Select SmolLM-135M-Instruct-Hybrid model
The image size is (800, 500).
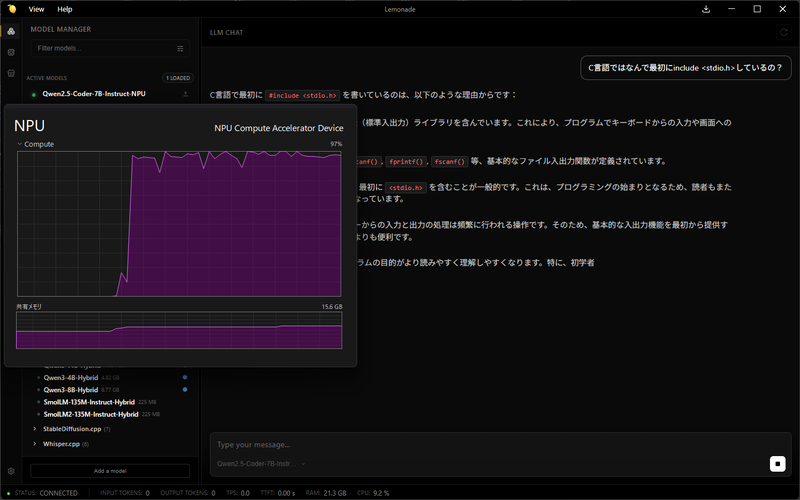coord(89,403)
